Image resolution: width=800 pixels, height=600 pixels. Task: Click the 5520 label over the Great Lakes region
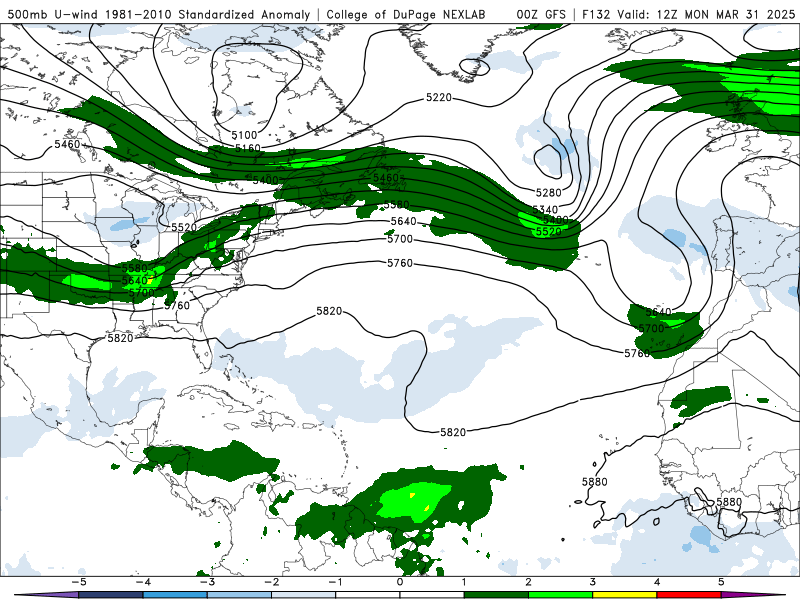[184, 227]
